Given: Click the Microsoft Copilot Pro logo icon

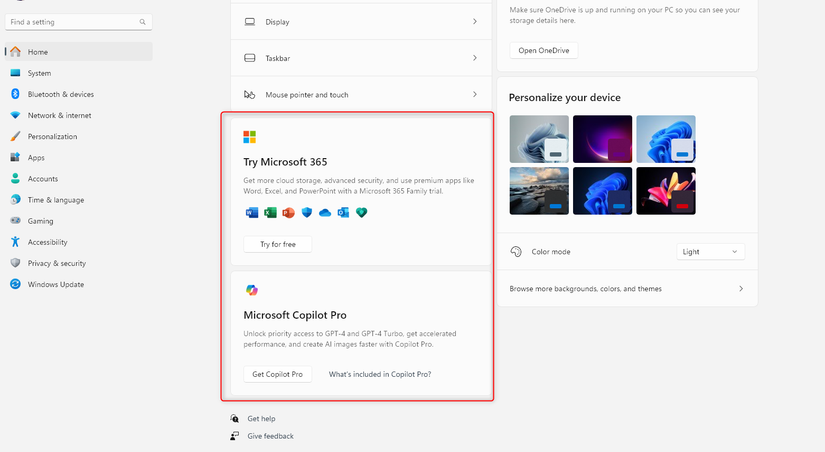Looking at the screenshot, I should [251, 290].
